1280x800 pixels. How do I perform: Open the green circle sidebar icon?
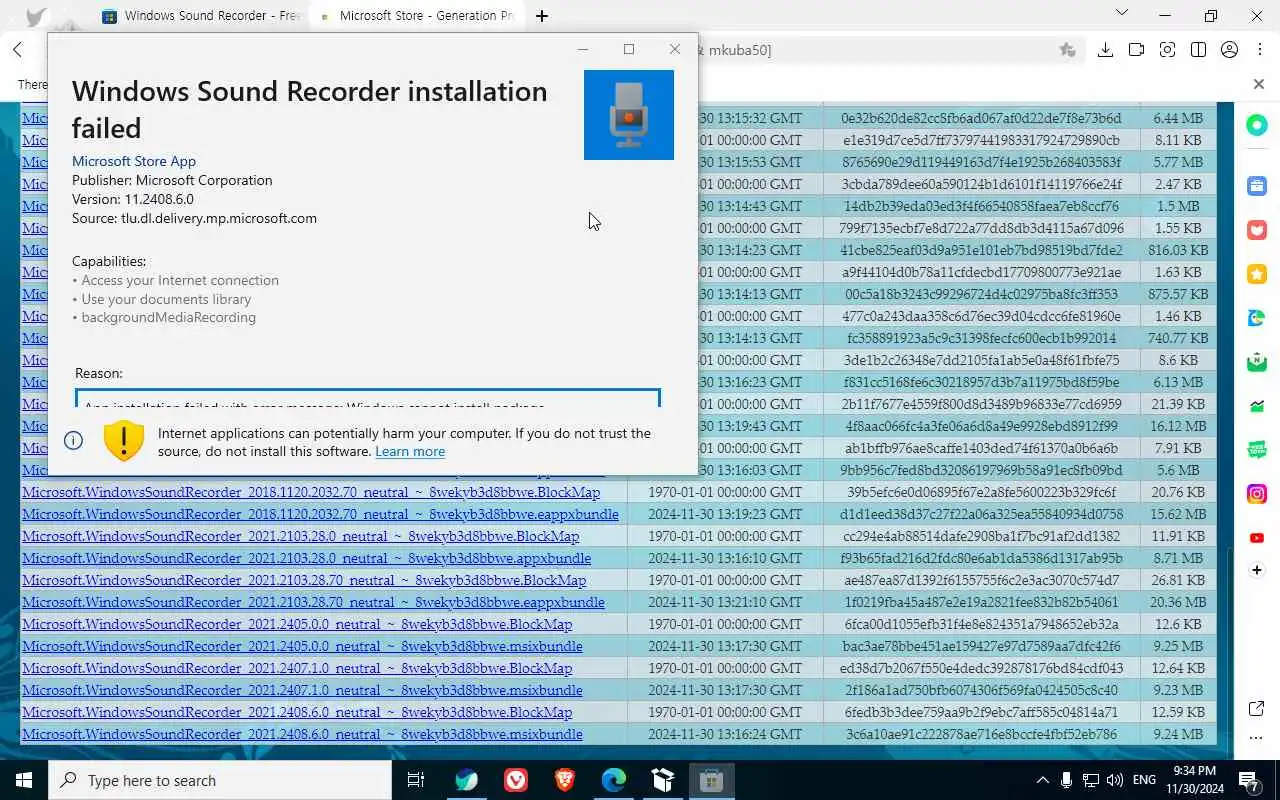(1257, 125)
